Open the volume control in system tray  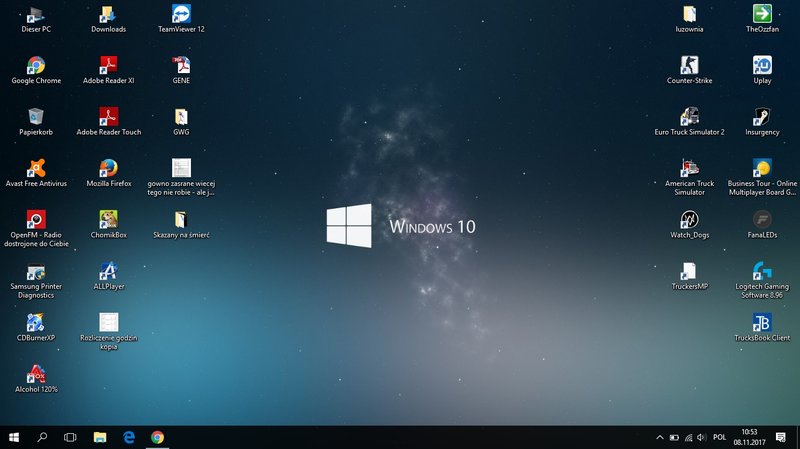pyautogui.click(x=701, y=437)
